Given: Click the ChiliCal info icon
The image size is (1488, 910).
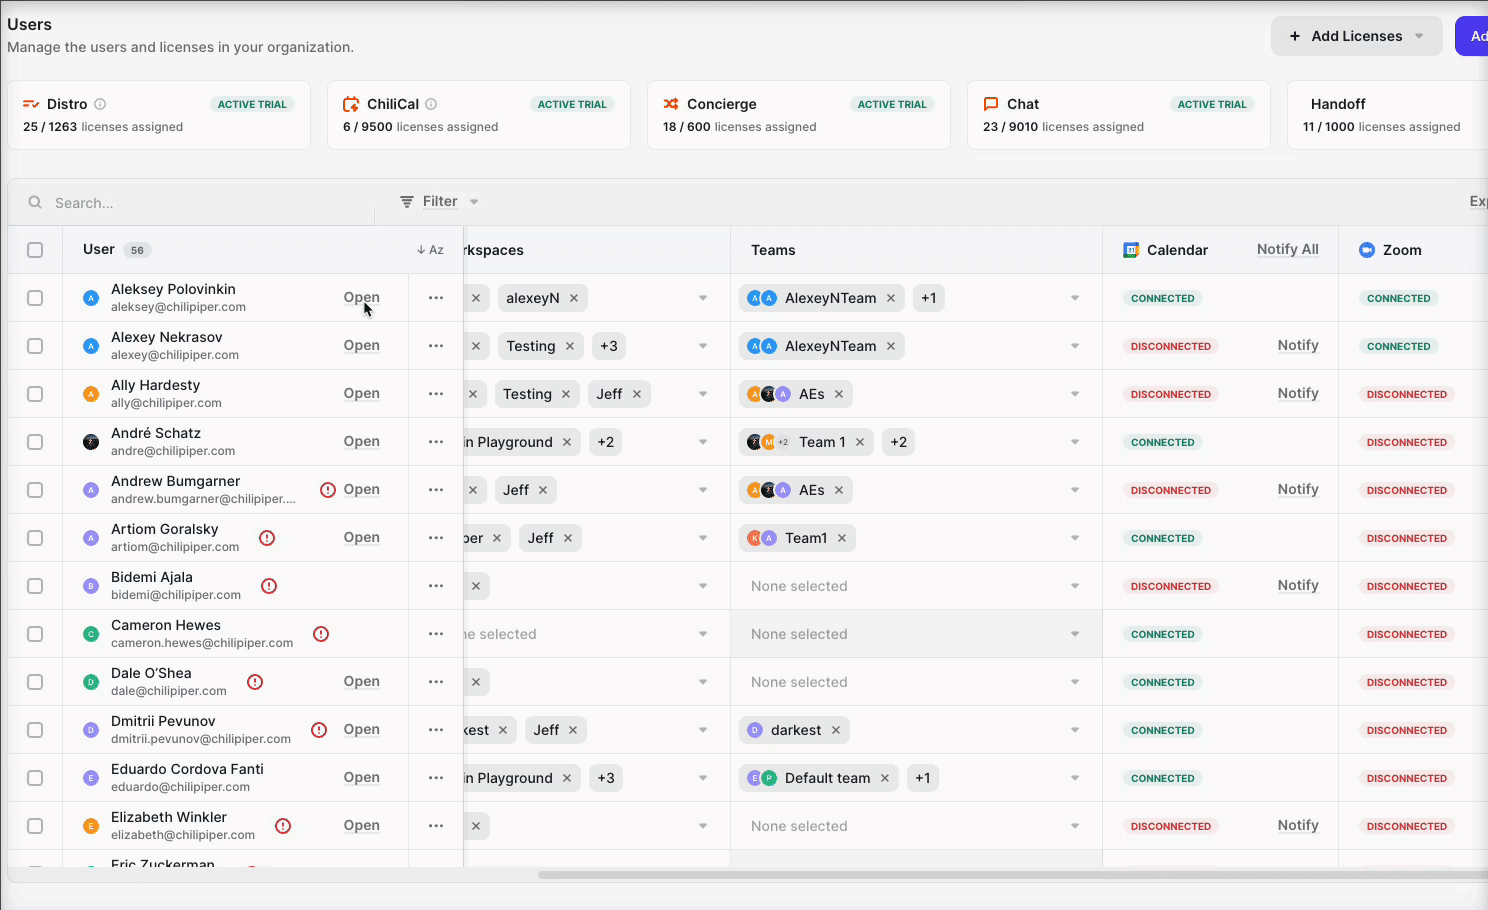Looking at the screenshot, I should 431,104.
